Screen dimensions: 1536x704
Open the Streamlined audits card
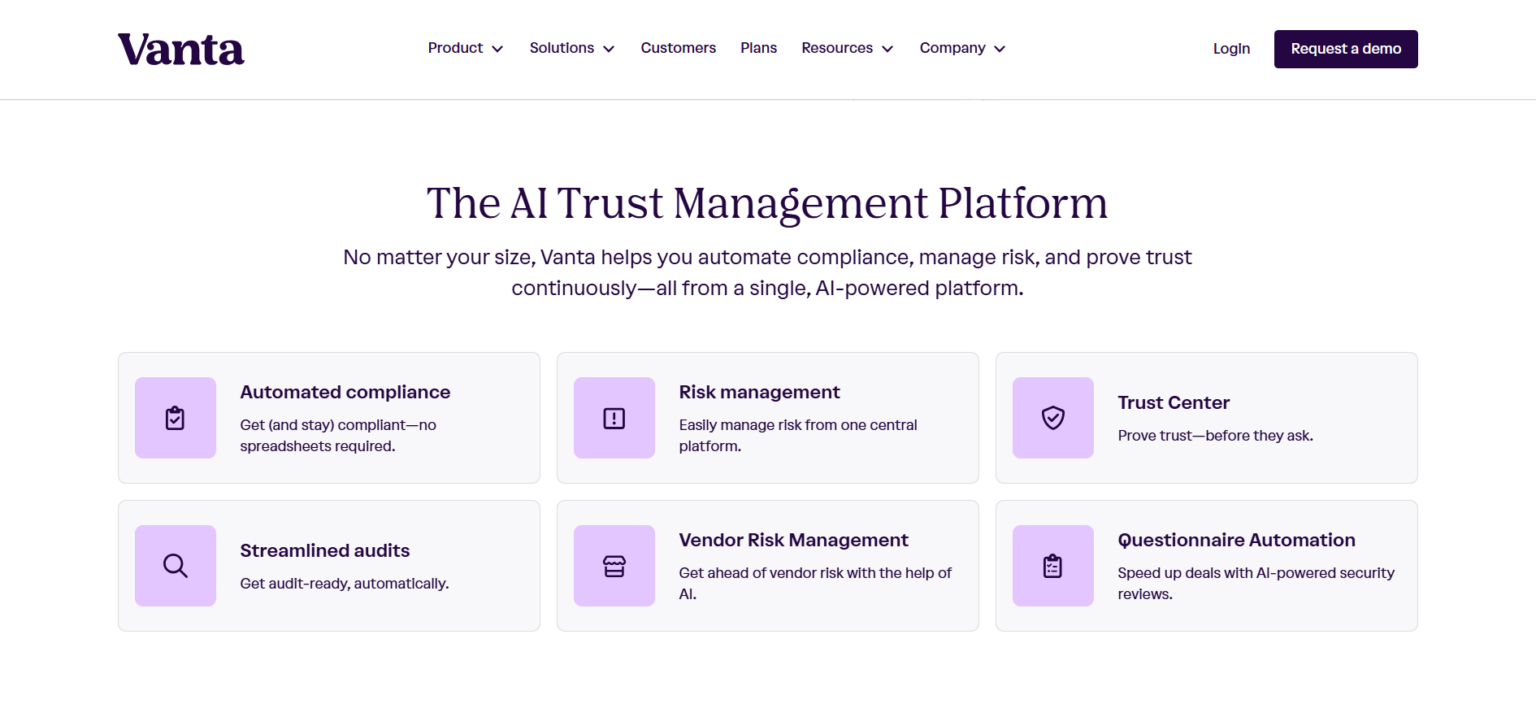pyautogui.click(x=328, y=566)
